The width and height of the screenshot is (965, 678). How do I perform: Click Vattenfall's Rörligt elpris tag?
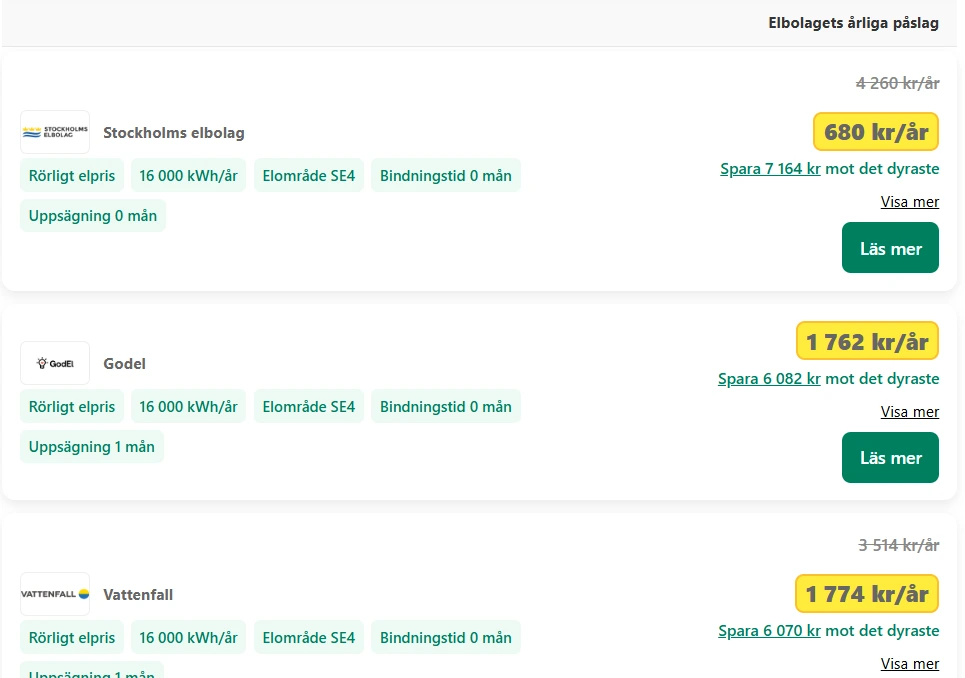click(x=72, y=638)
